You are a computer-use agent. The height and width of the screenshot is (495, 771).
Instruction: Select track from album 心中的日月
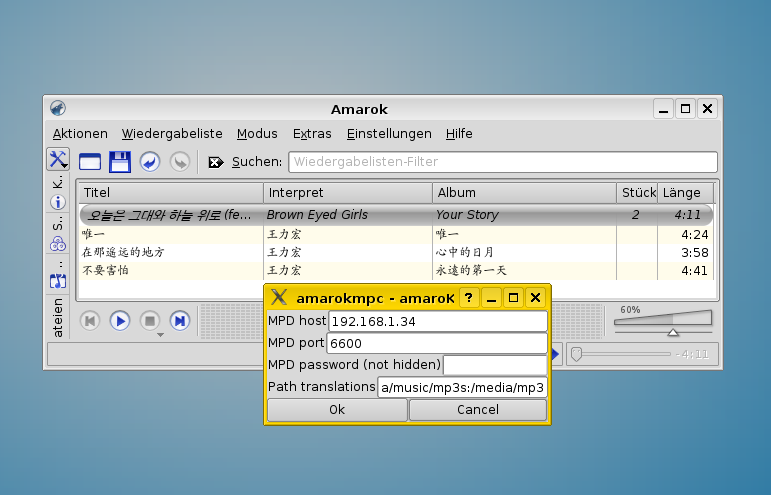tap(396, 253)
